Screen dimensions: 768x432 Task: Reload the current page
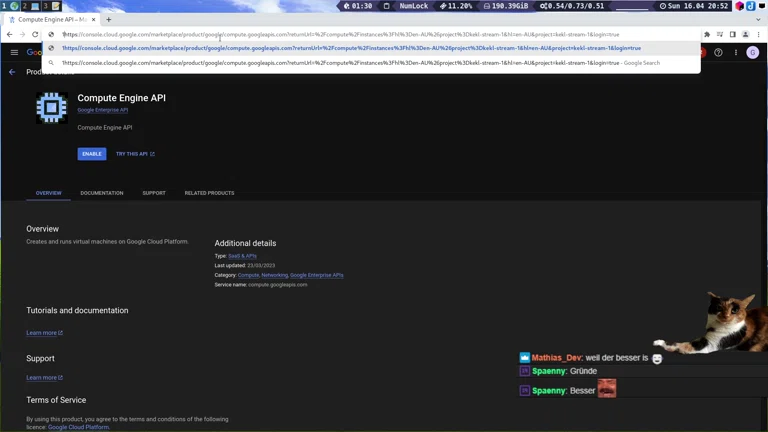point(35,34)
